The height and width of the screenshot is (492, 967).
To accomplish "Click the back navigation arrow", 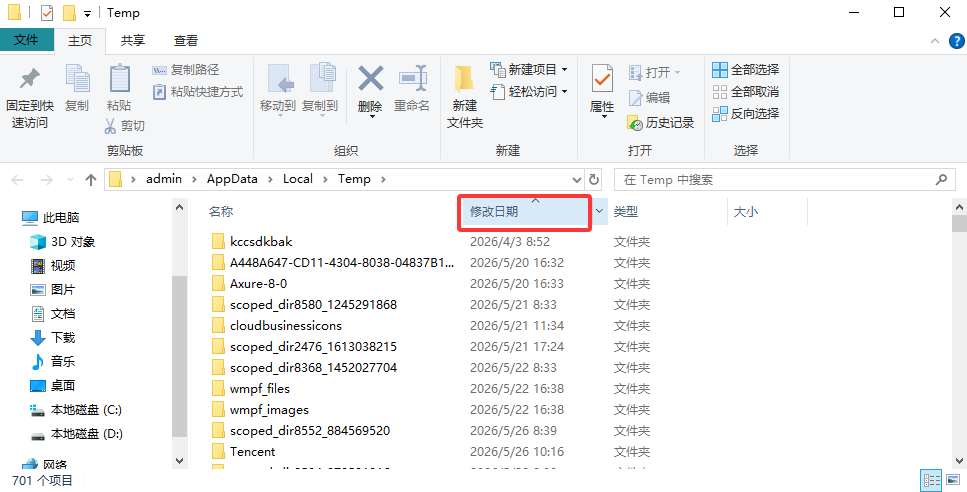I will [17, 180].
